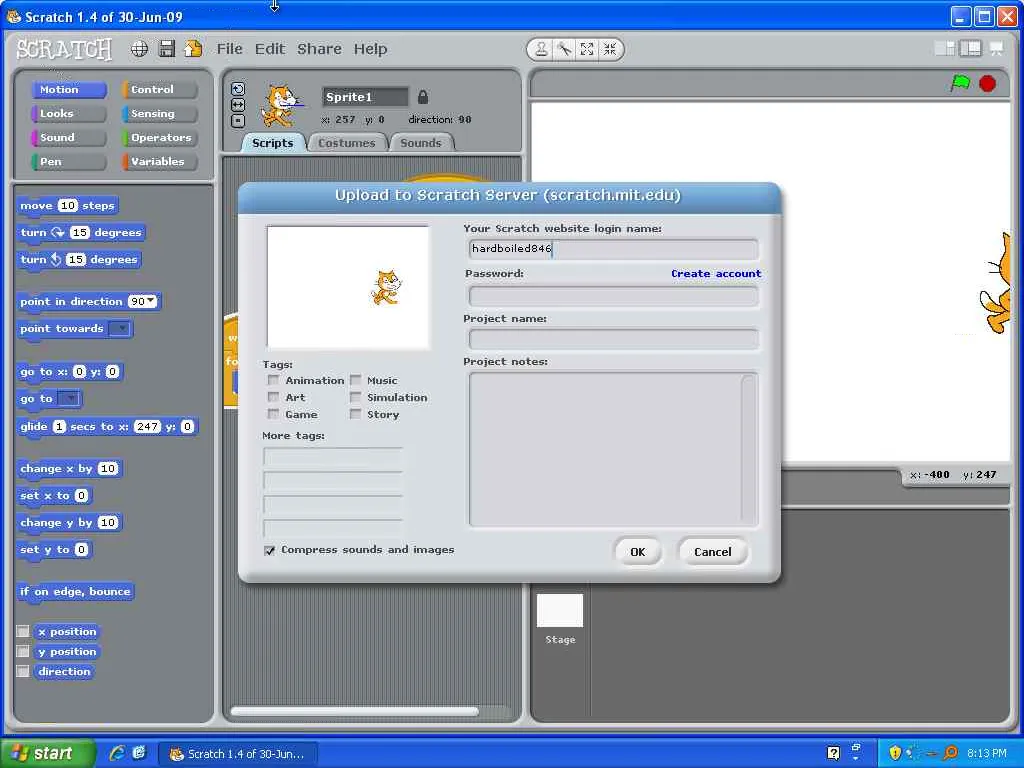Viewport: 1024px width, 768px height.
Task: Open the Edit menu
Action: (270, 49)
